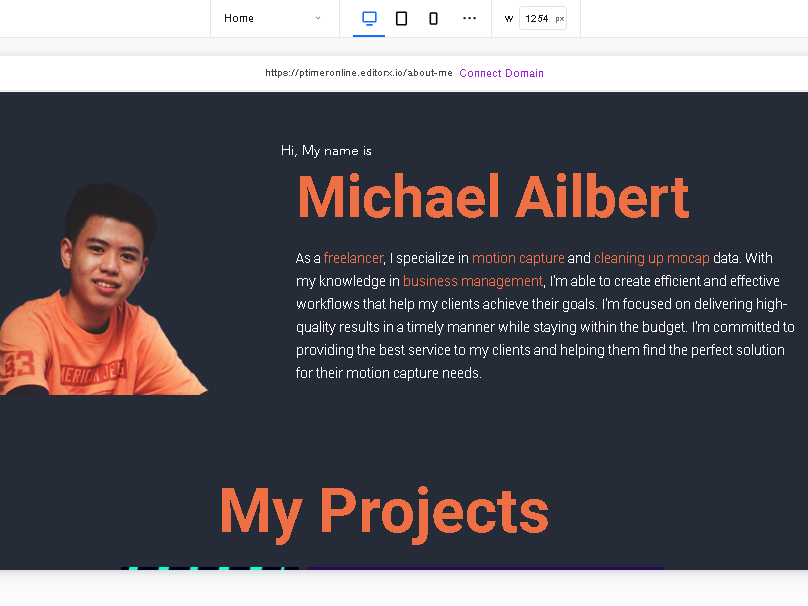Screen dimensions: 808x606
Task: Switch to tablet viewport icon
Action: pyautogui.click(x=401, y=19)
